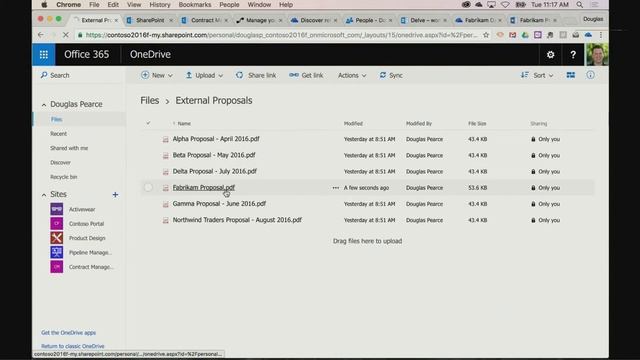Viewport: 640px width, 360px height.
Task: Open Gamma Proposal - June 2016.pdf
Action: coord(219,204)
